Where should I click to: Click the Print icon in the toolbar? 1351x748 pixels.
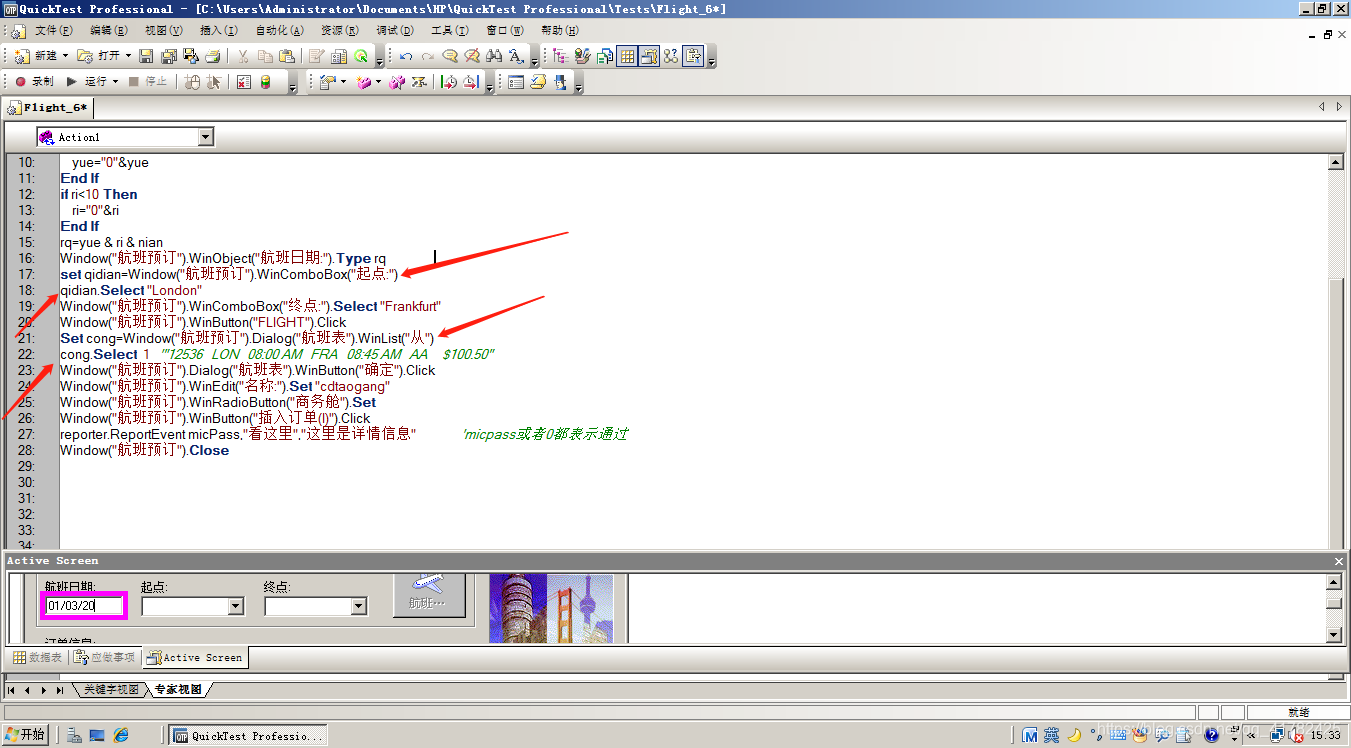pos(212,56)
